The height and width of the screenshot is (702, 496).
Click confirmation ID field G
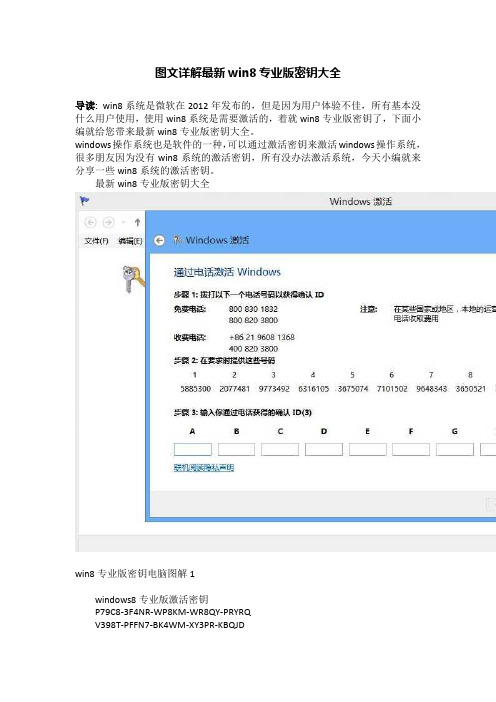(455, 449)
